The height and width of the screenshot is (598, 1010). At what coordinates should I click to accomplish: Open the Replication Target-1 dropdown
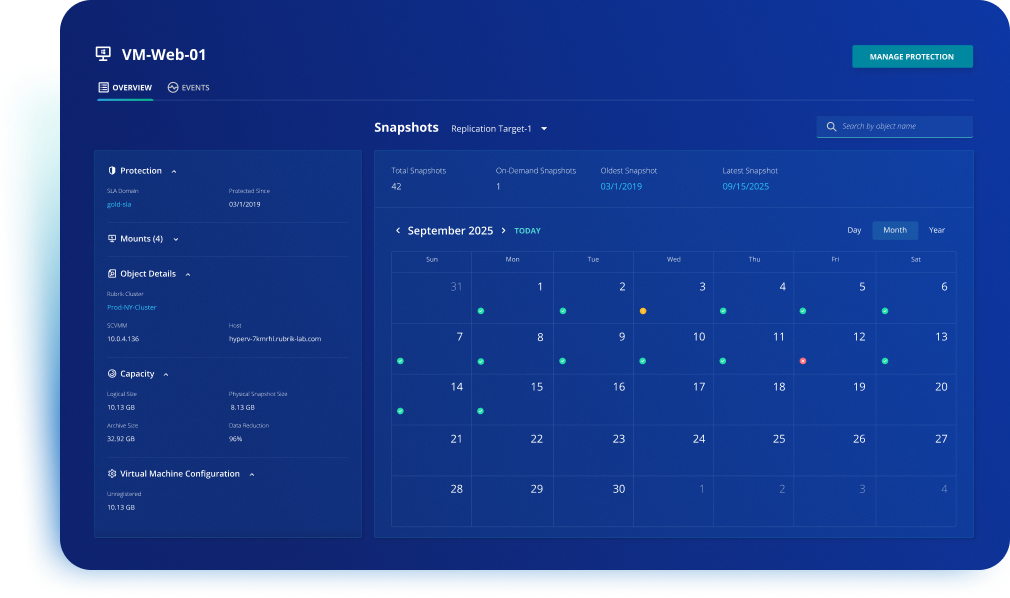click(543, 128)
